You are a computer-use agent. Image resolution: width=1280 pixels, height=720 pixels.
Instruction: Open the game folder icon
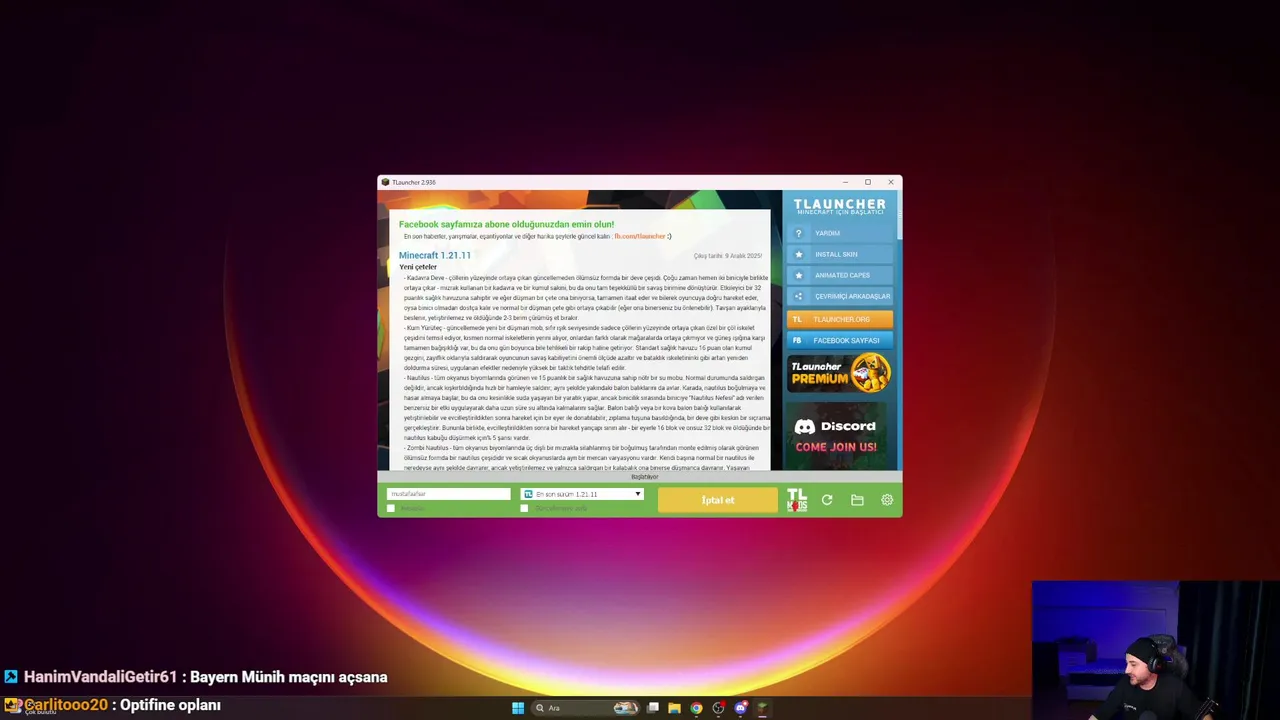click(857, 500)
